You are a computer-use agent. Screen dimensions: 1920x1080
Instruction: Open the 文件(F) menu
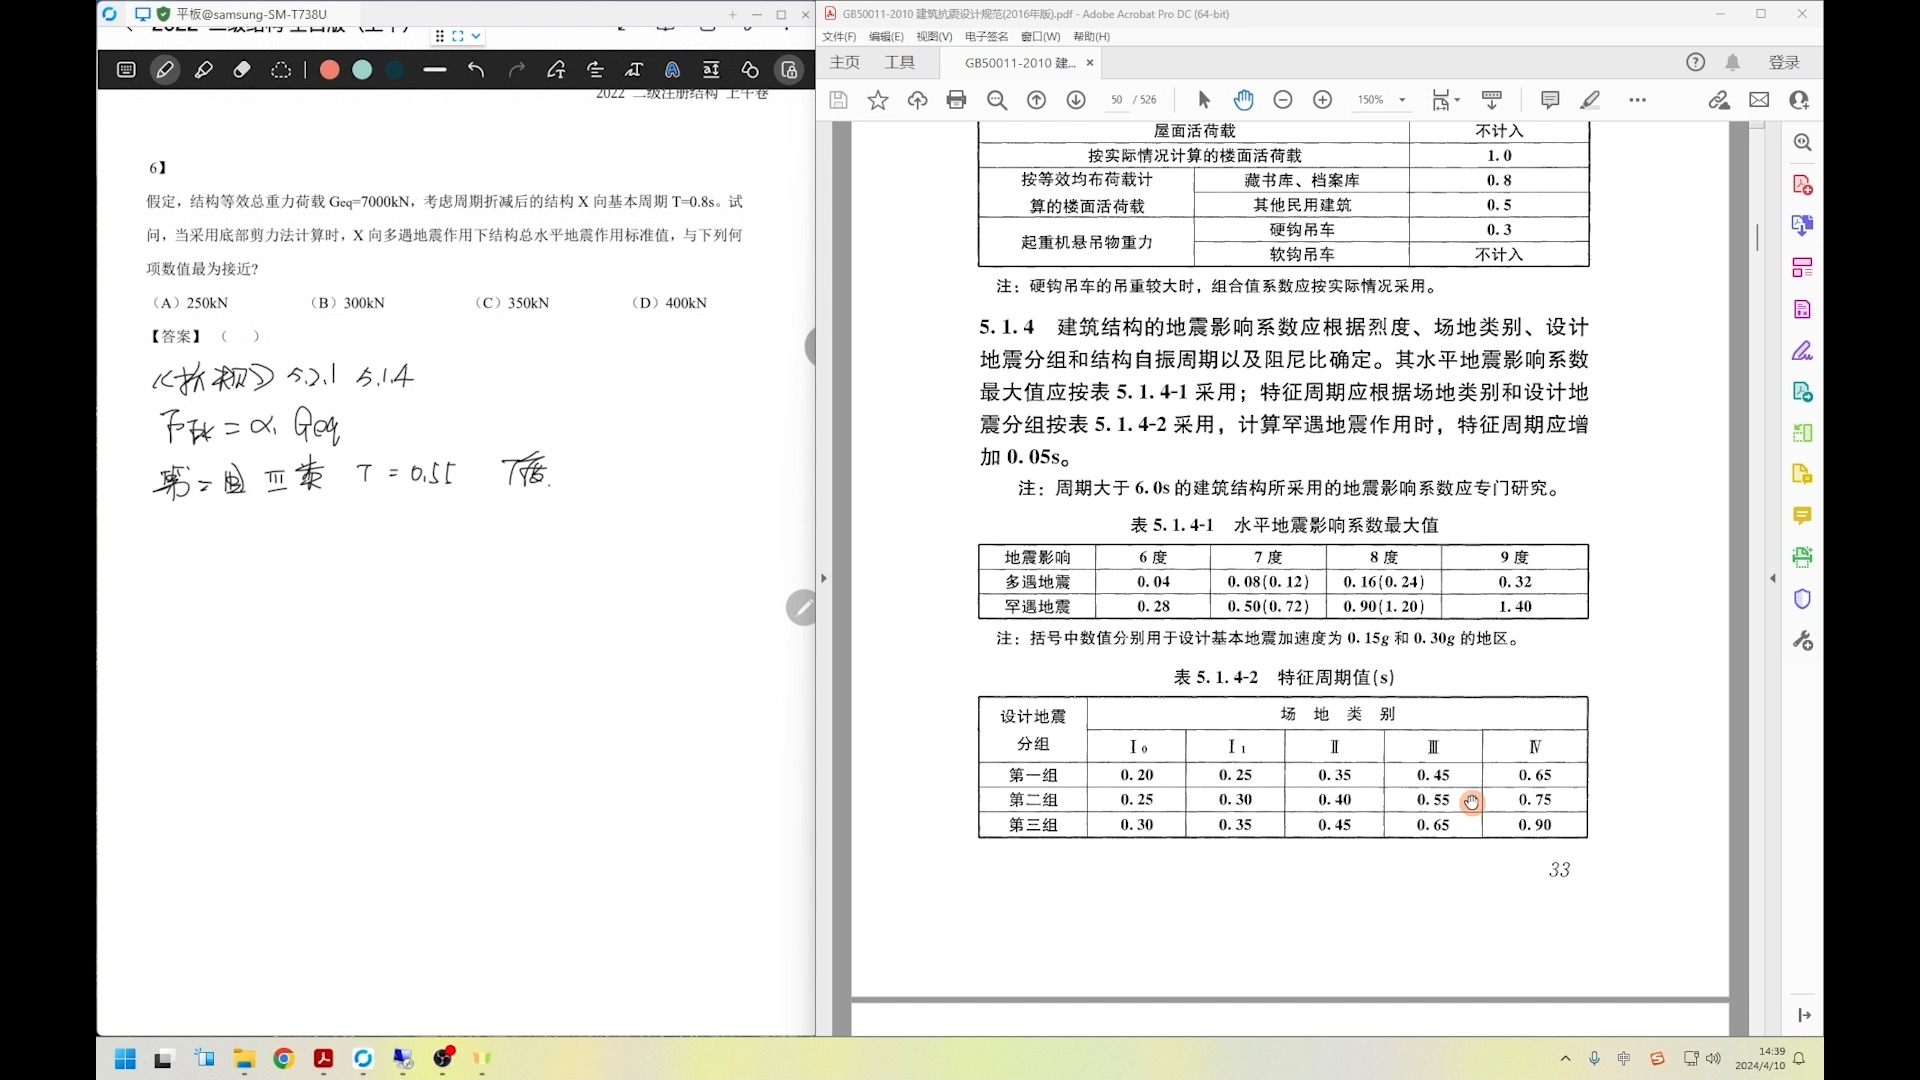pos(839,36)
